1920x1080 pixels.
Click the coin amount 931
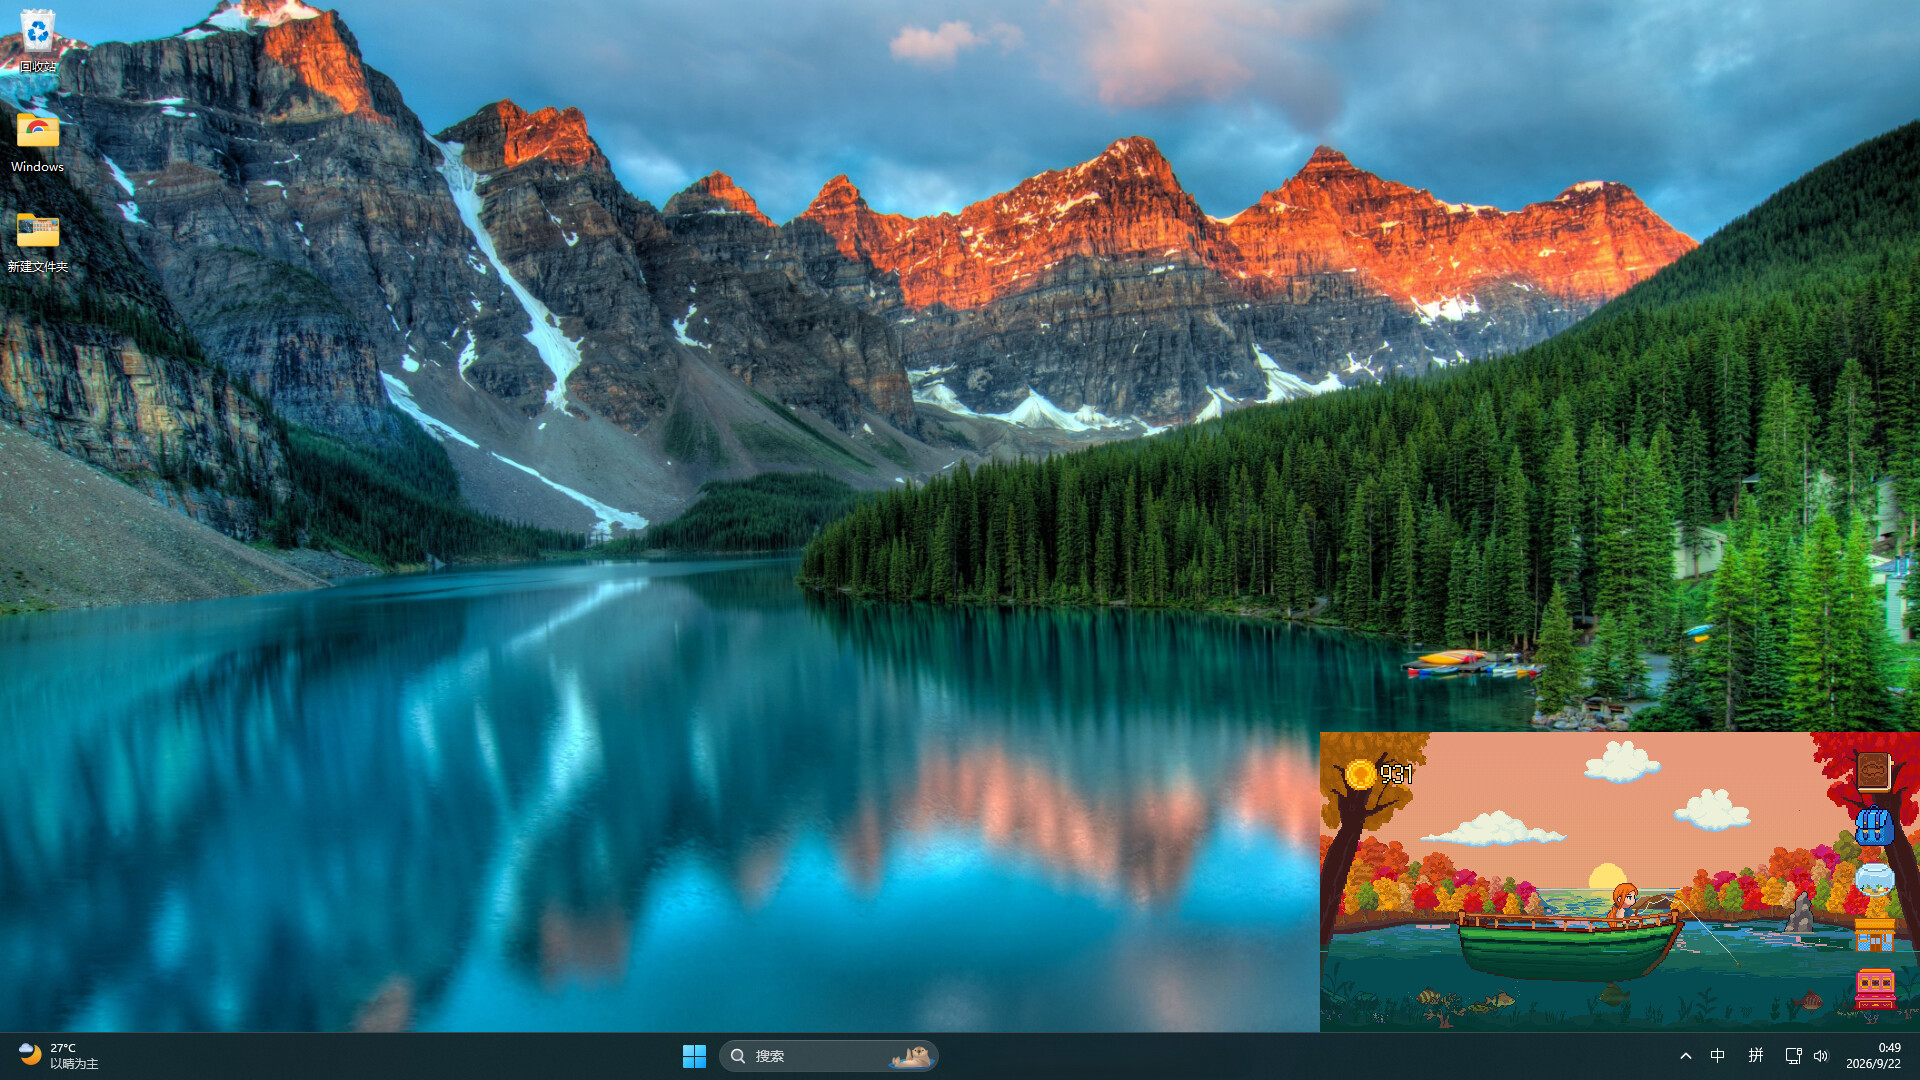coord(1396,774)
